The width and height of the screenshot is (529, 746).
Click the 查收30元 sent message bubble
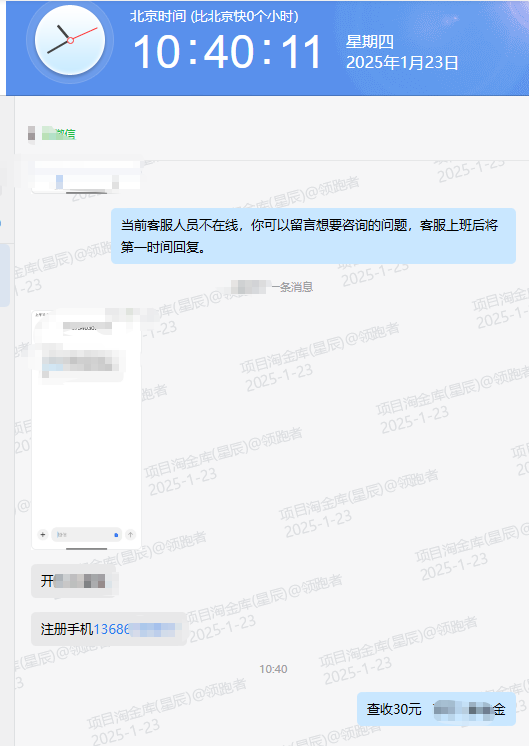click(x=436, y=709)
